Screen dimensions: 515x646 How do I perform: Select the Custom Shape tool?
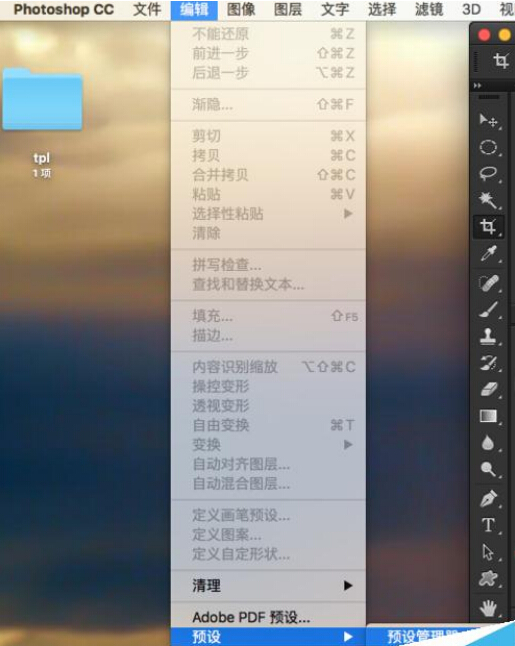click(488, 579)
